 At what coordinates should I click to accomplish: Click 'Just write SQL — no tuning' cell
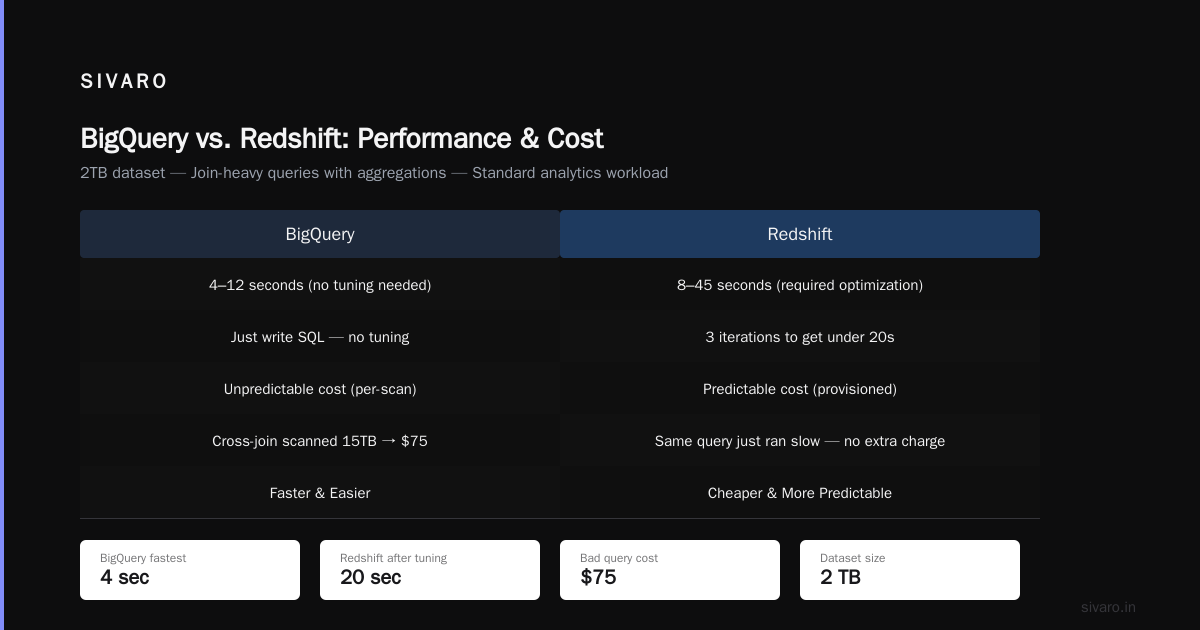click(320, 337)
